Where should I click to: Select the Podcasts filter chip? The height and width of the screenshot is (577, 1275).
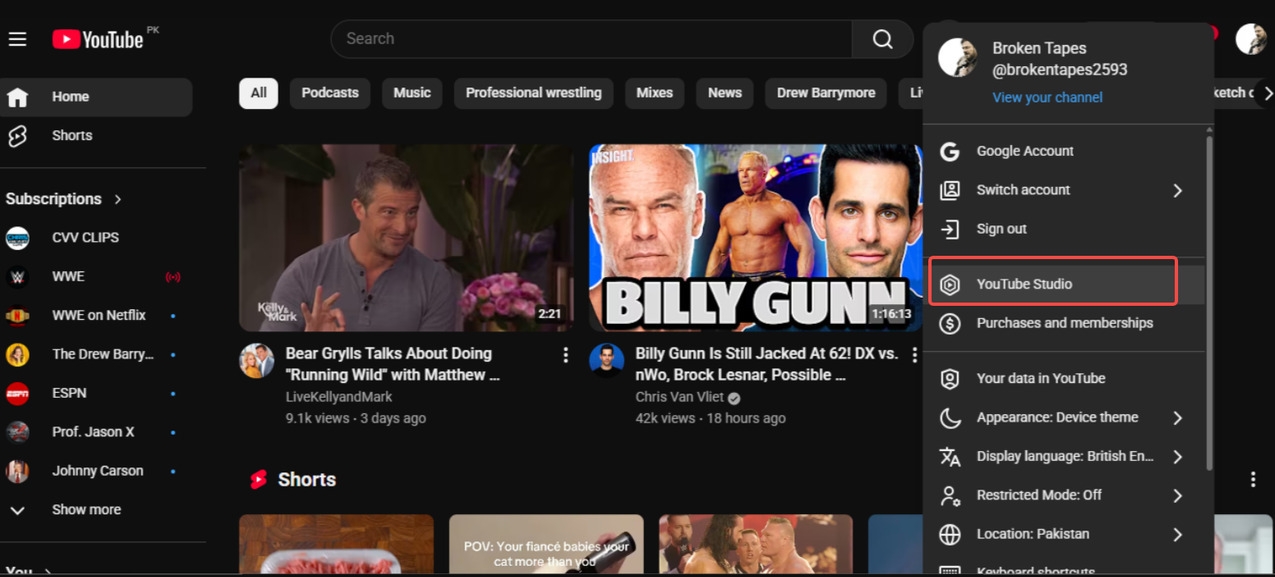330,93
